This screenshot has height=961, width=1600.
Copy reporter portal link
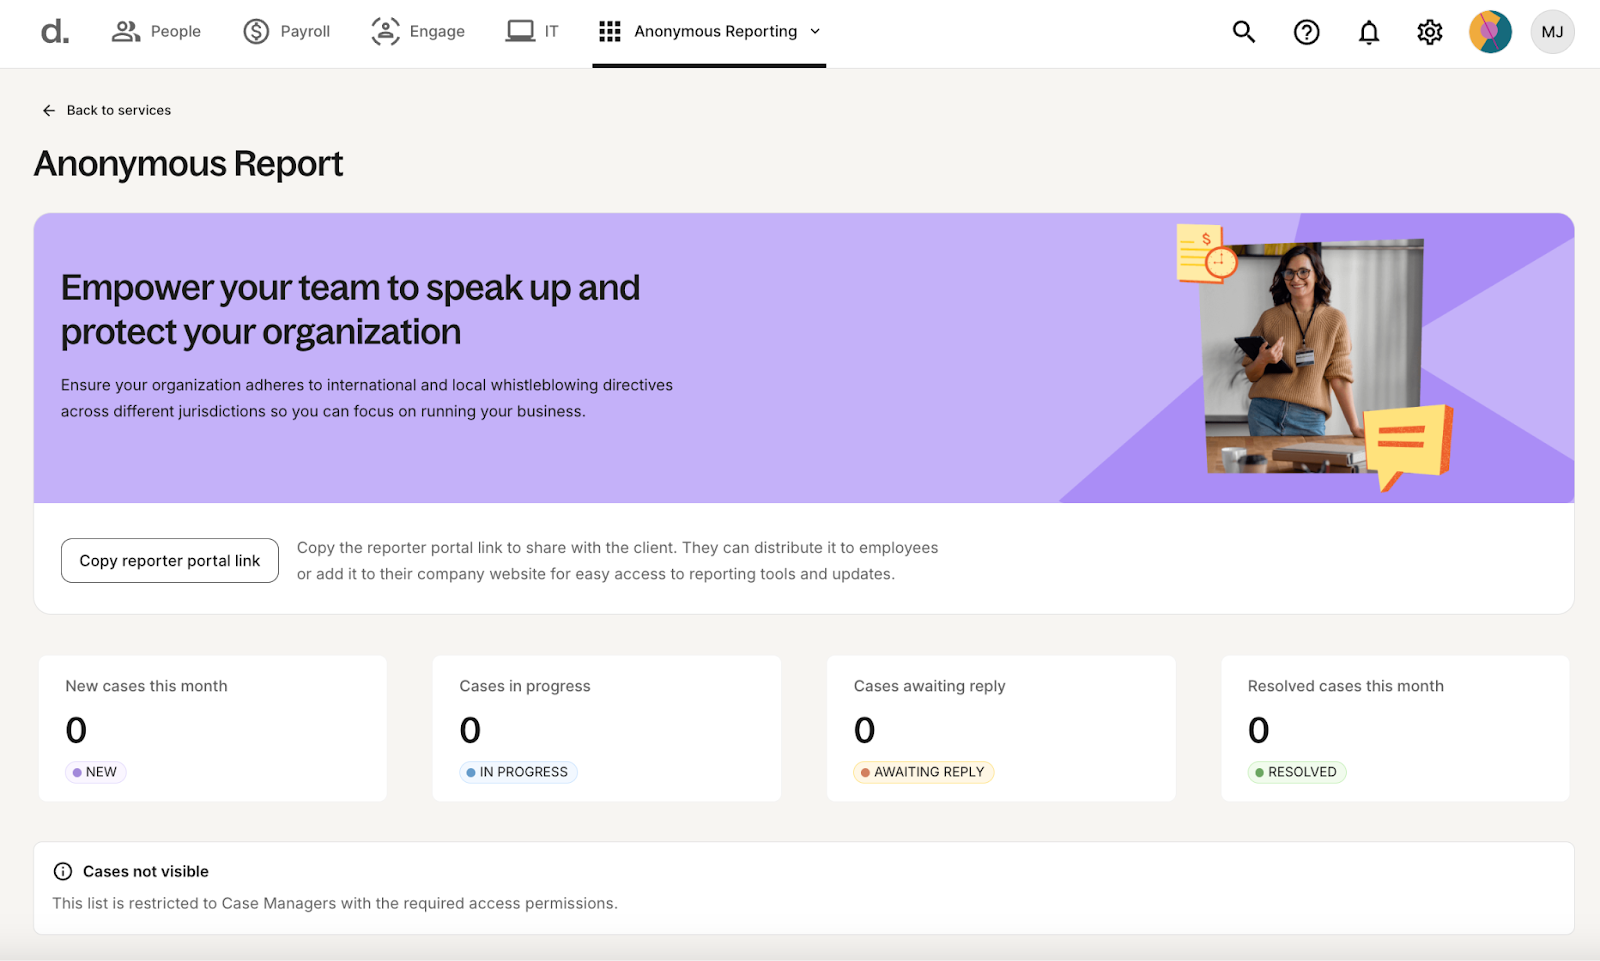point(170,561)
